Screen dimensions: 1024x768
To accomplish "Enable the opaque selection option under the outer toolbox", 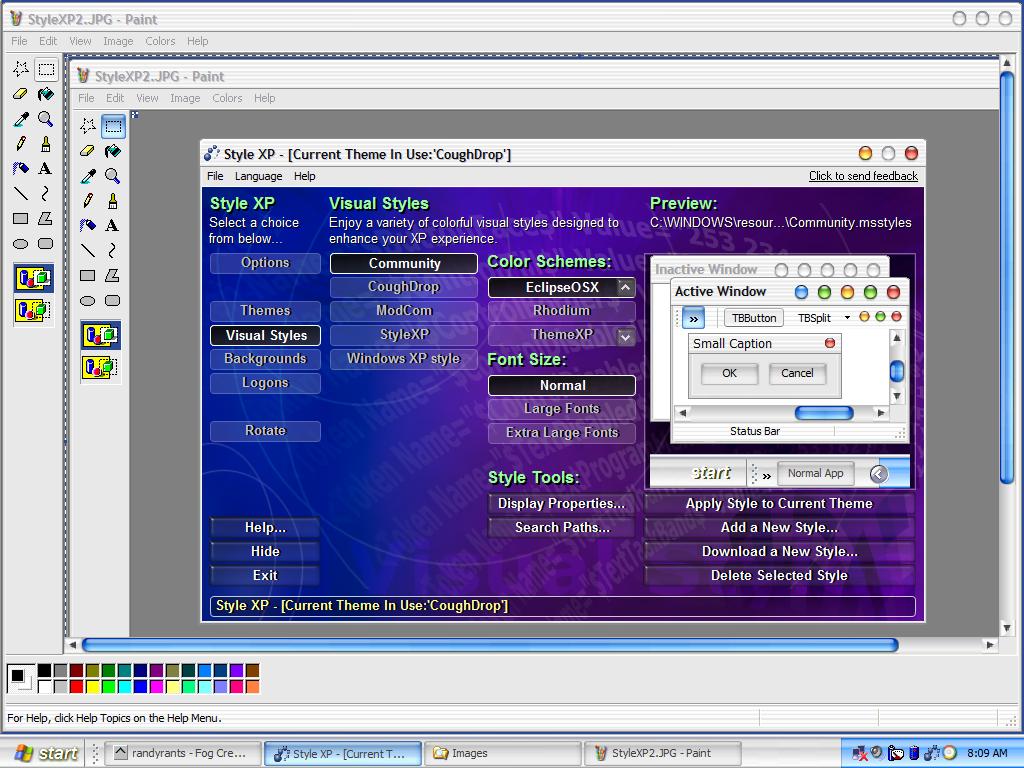I will pos(33,279).
